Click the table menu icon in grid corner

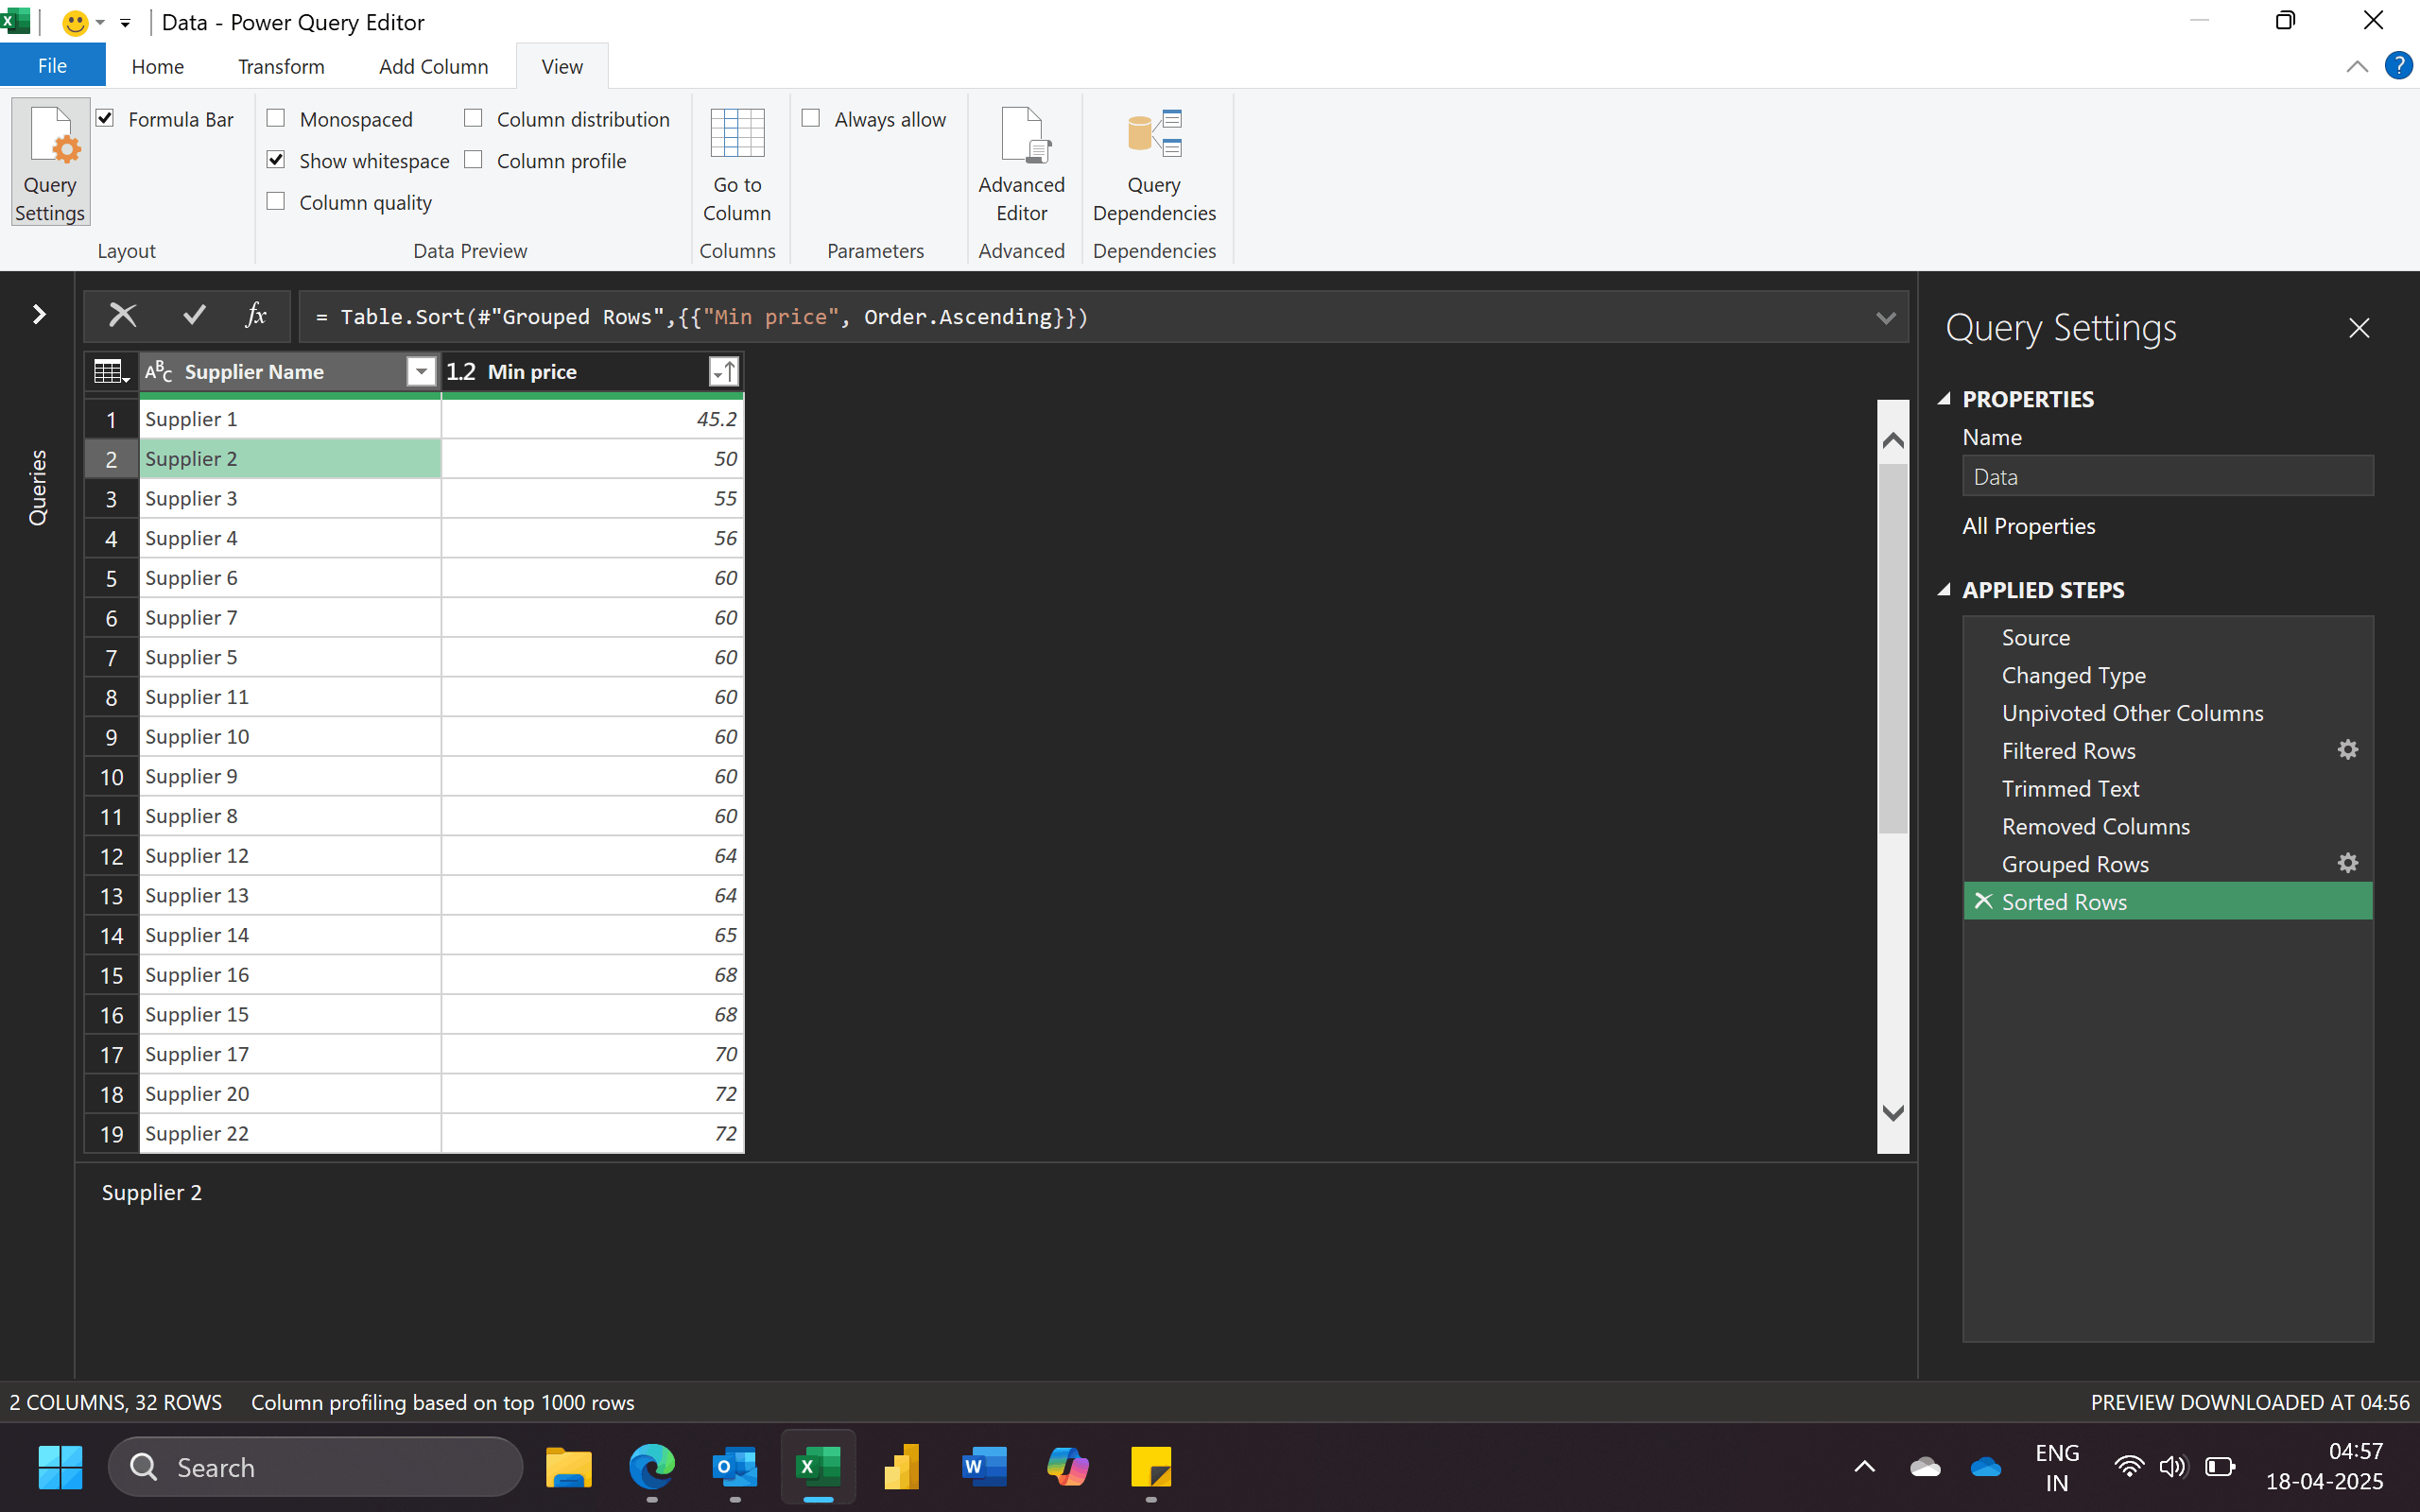click(111, 372)
